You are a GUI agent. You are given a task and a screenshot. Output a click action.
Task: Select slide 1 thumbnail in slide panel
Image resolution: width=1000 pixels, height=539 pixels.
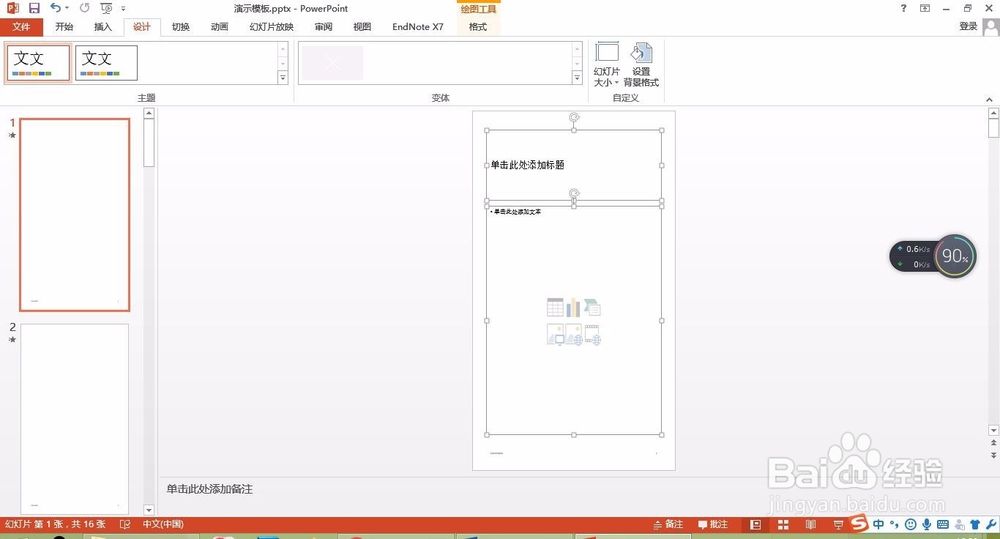(75, 214)
